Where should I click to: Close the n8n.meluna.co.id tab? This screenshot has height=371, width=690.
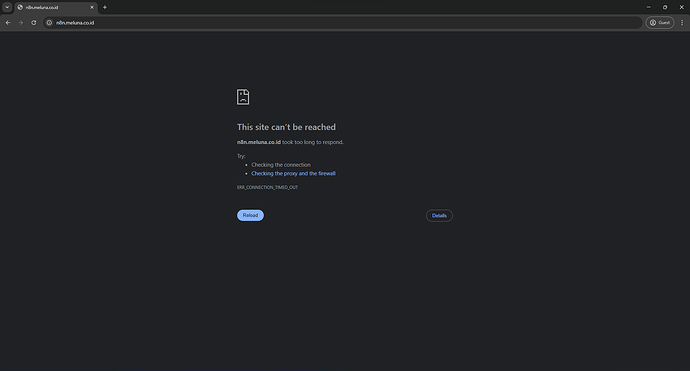click(92, 7)
